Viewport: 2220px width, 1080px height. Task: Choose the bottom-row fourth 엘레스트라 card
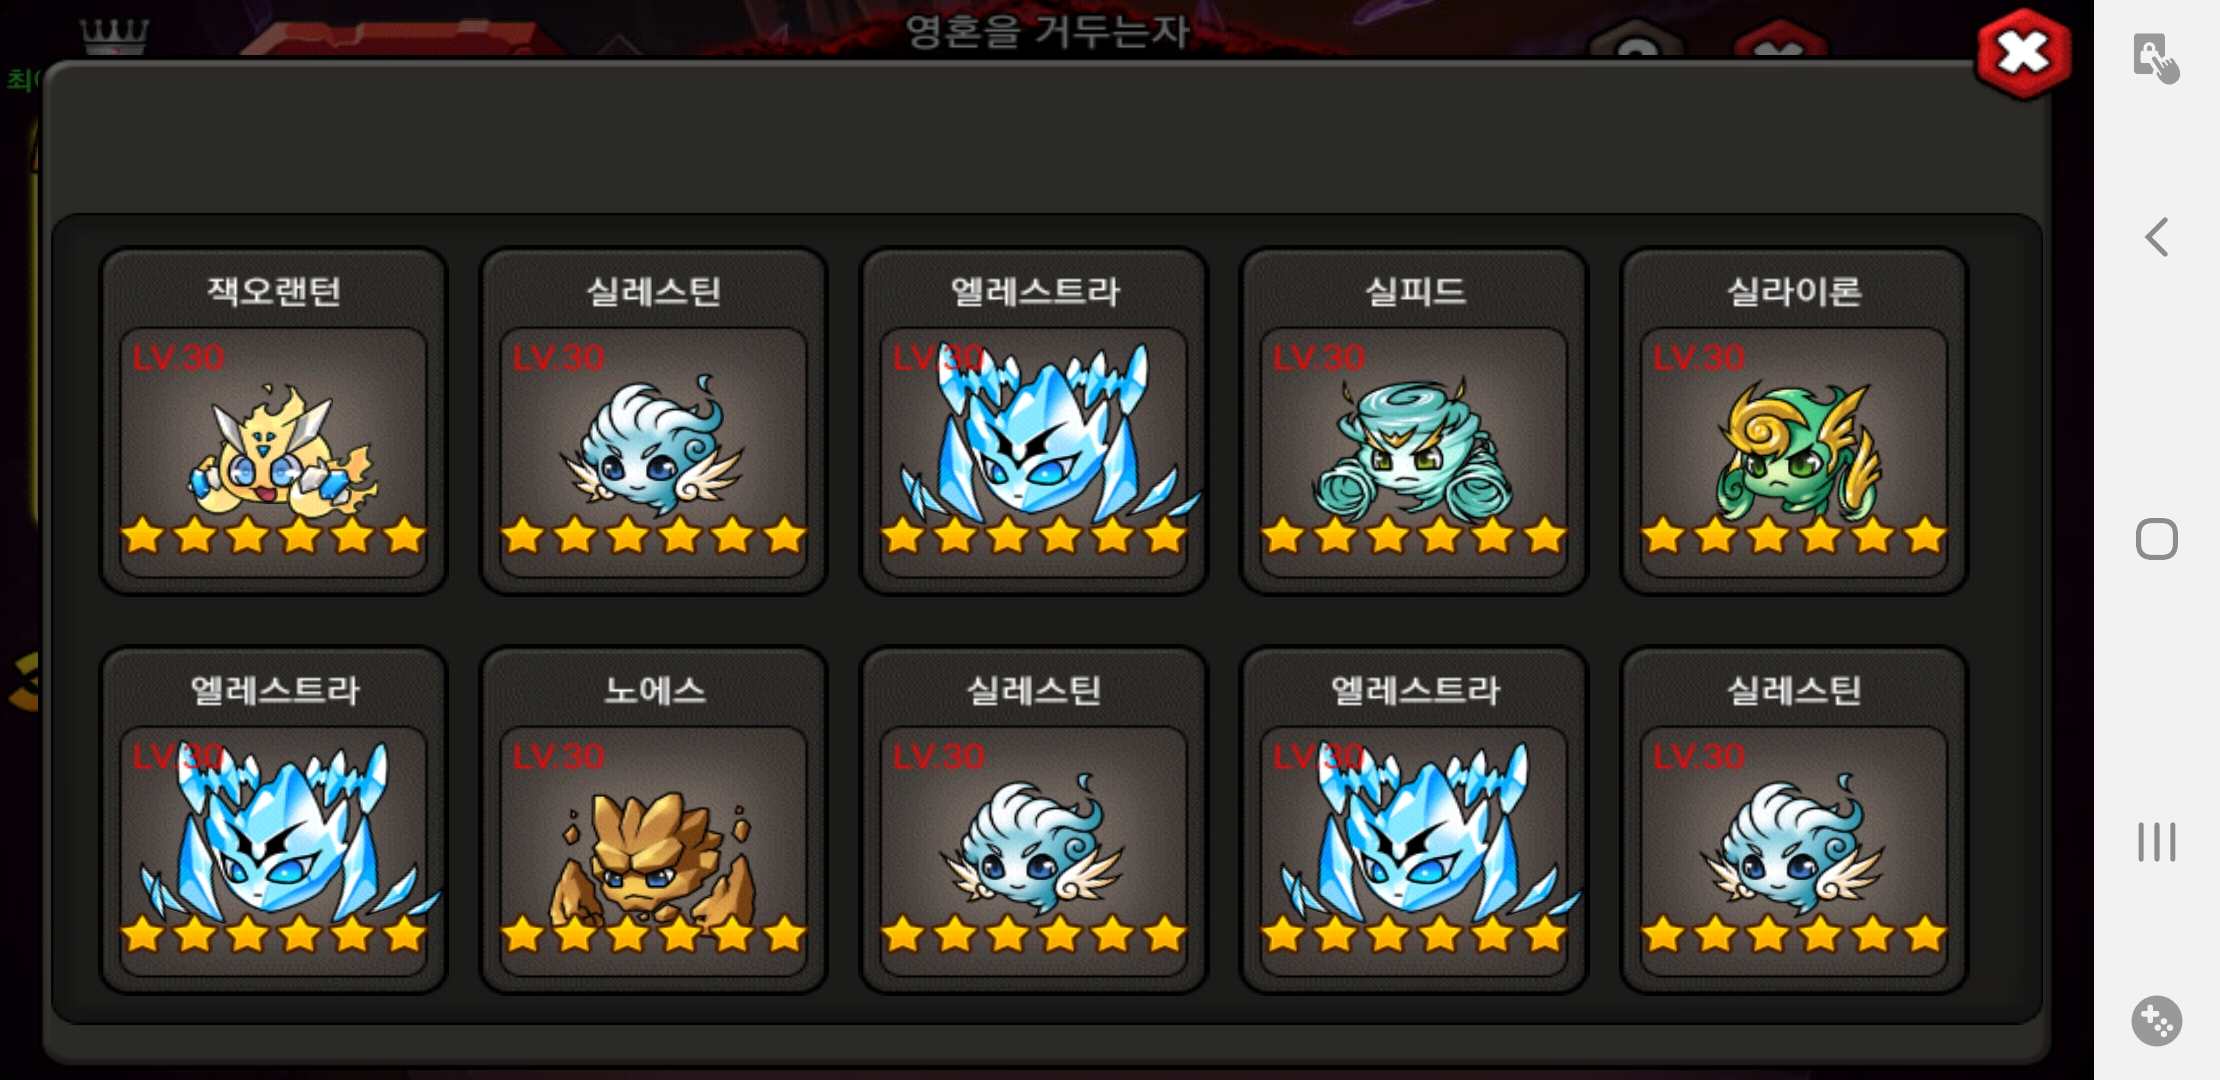pos(1413,820)
